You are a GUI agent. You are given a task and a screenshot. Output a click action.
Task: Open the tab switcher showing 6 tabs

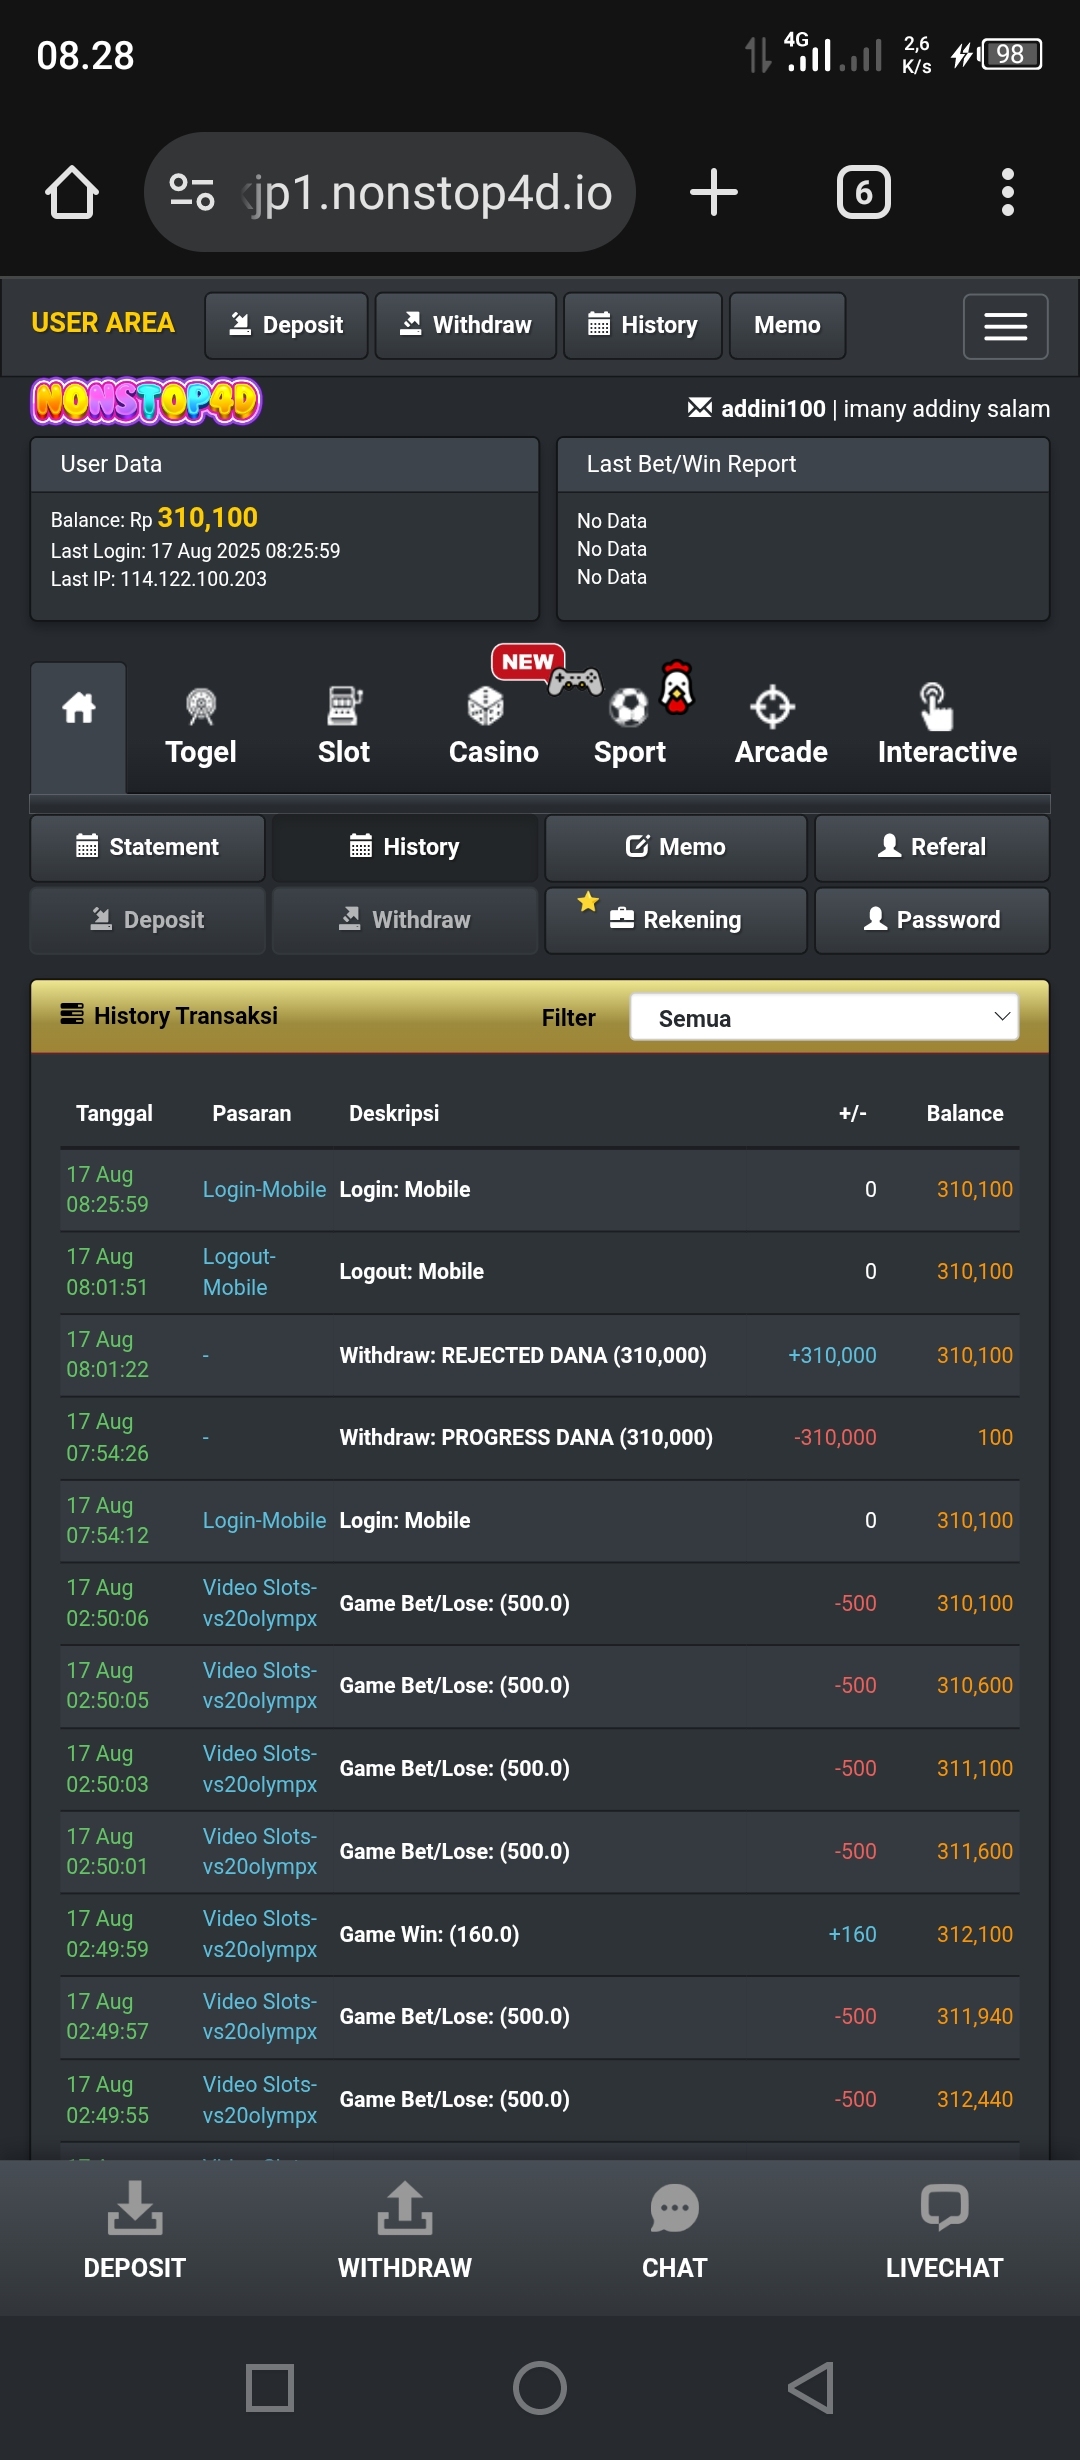point(863,192)
